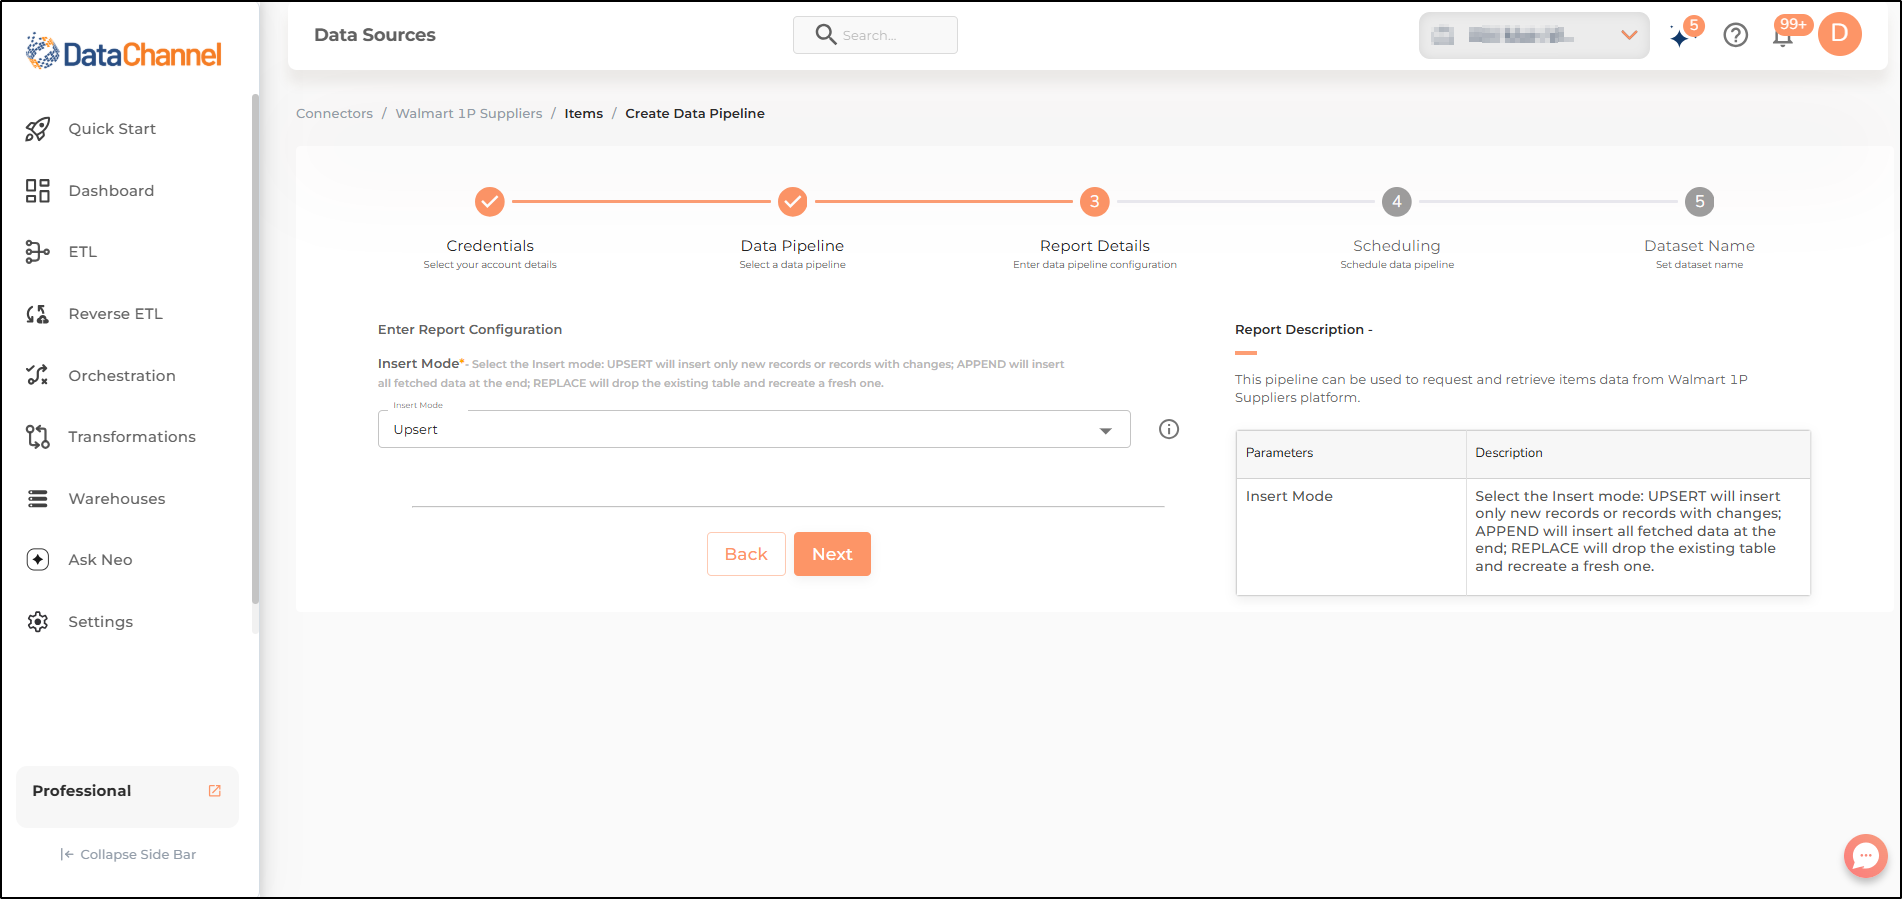Screen dimensions: 1902x899
Task: Open the user avatar D menu
Action: [1840, 34]
